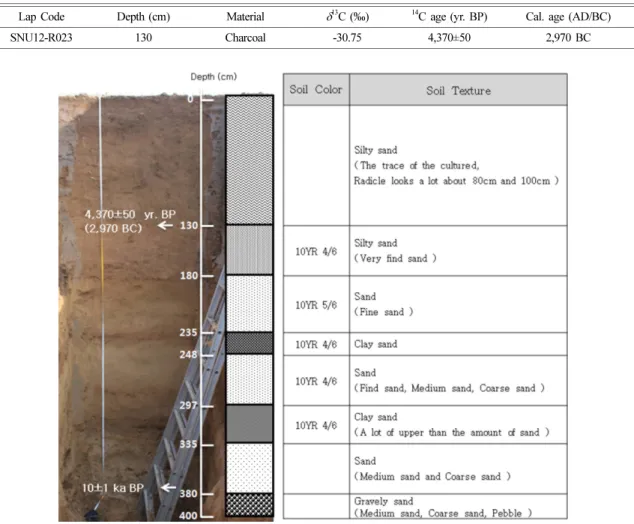This screenshot has width=634, height=524.
Task: Click the '14C age (yr. BP)' header
Action: tap(450, 17)
